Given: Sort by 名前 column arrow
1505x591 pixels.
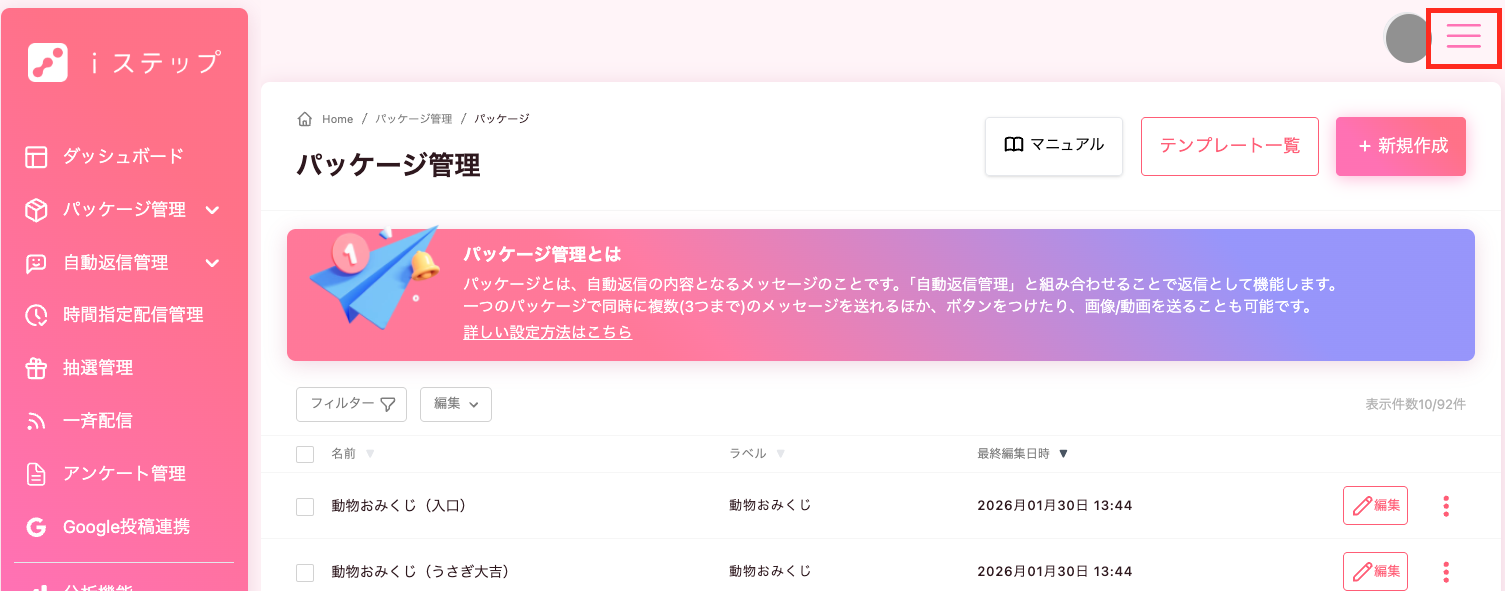Looking at the screenshot, I should point(370,454).
